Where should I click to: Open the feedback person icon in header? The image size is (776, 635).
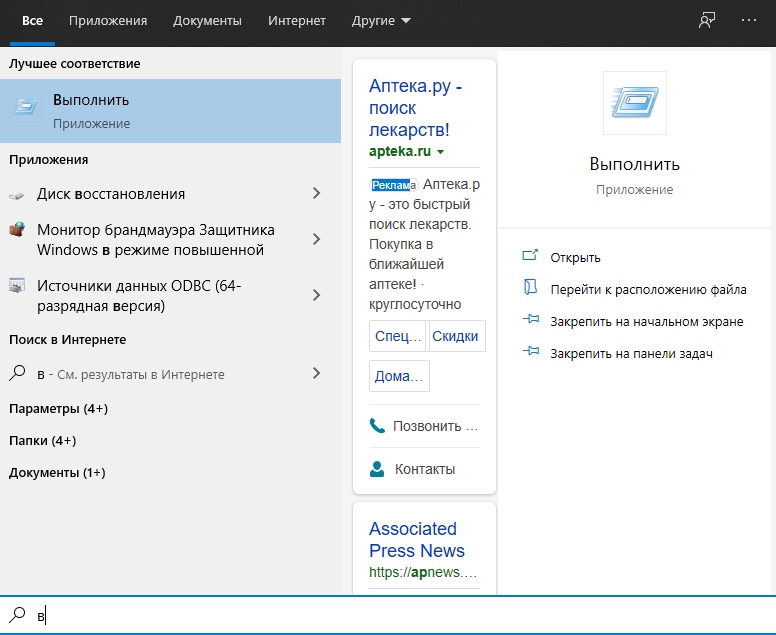pos(707,20)
